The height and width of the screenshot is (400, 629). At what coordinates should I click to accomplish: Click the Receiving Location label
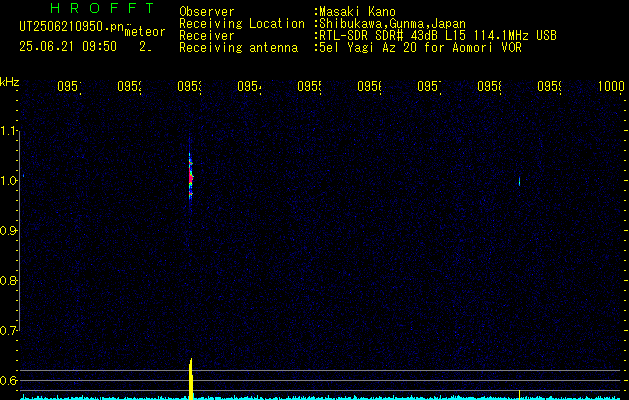(x=242, y=24)
